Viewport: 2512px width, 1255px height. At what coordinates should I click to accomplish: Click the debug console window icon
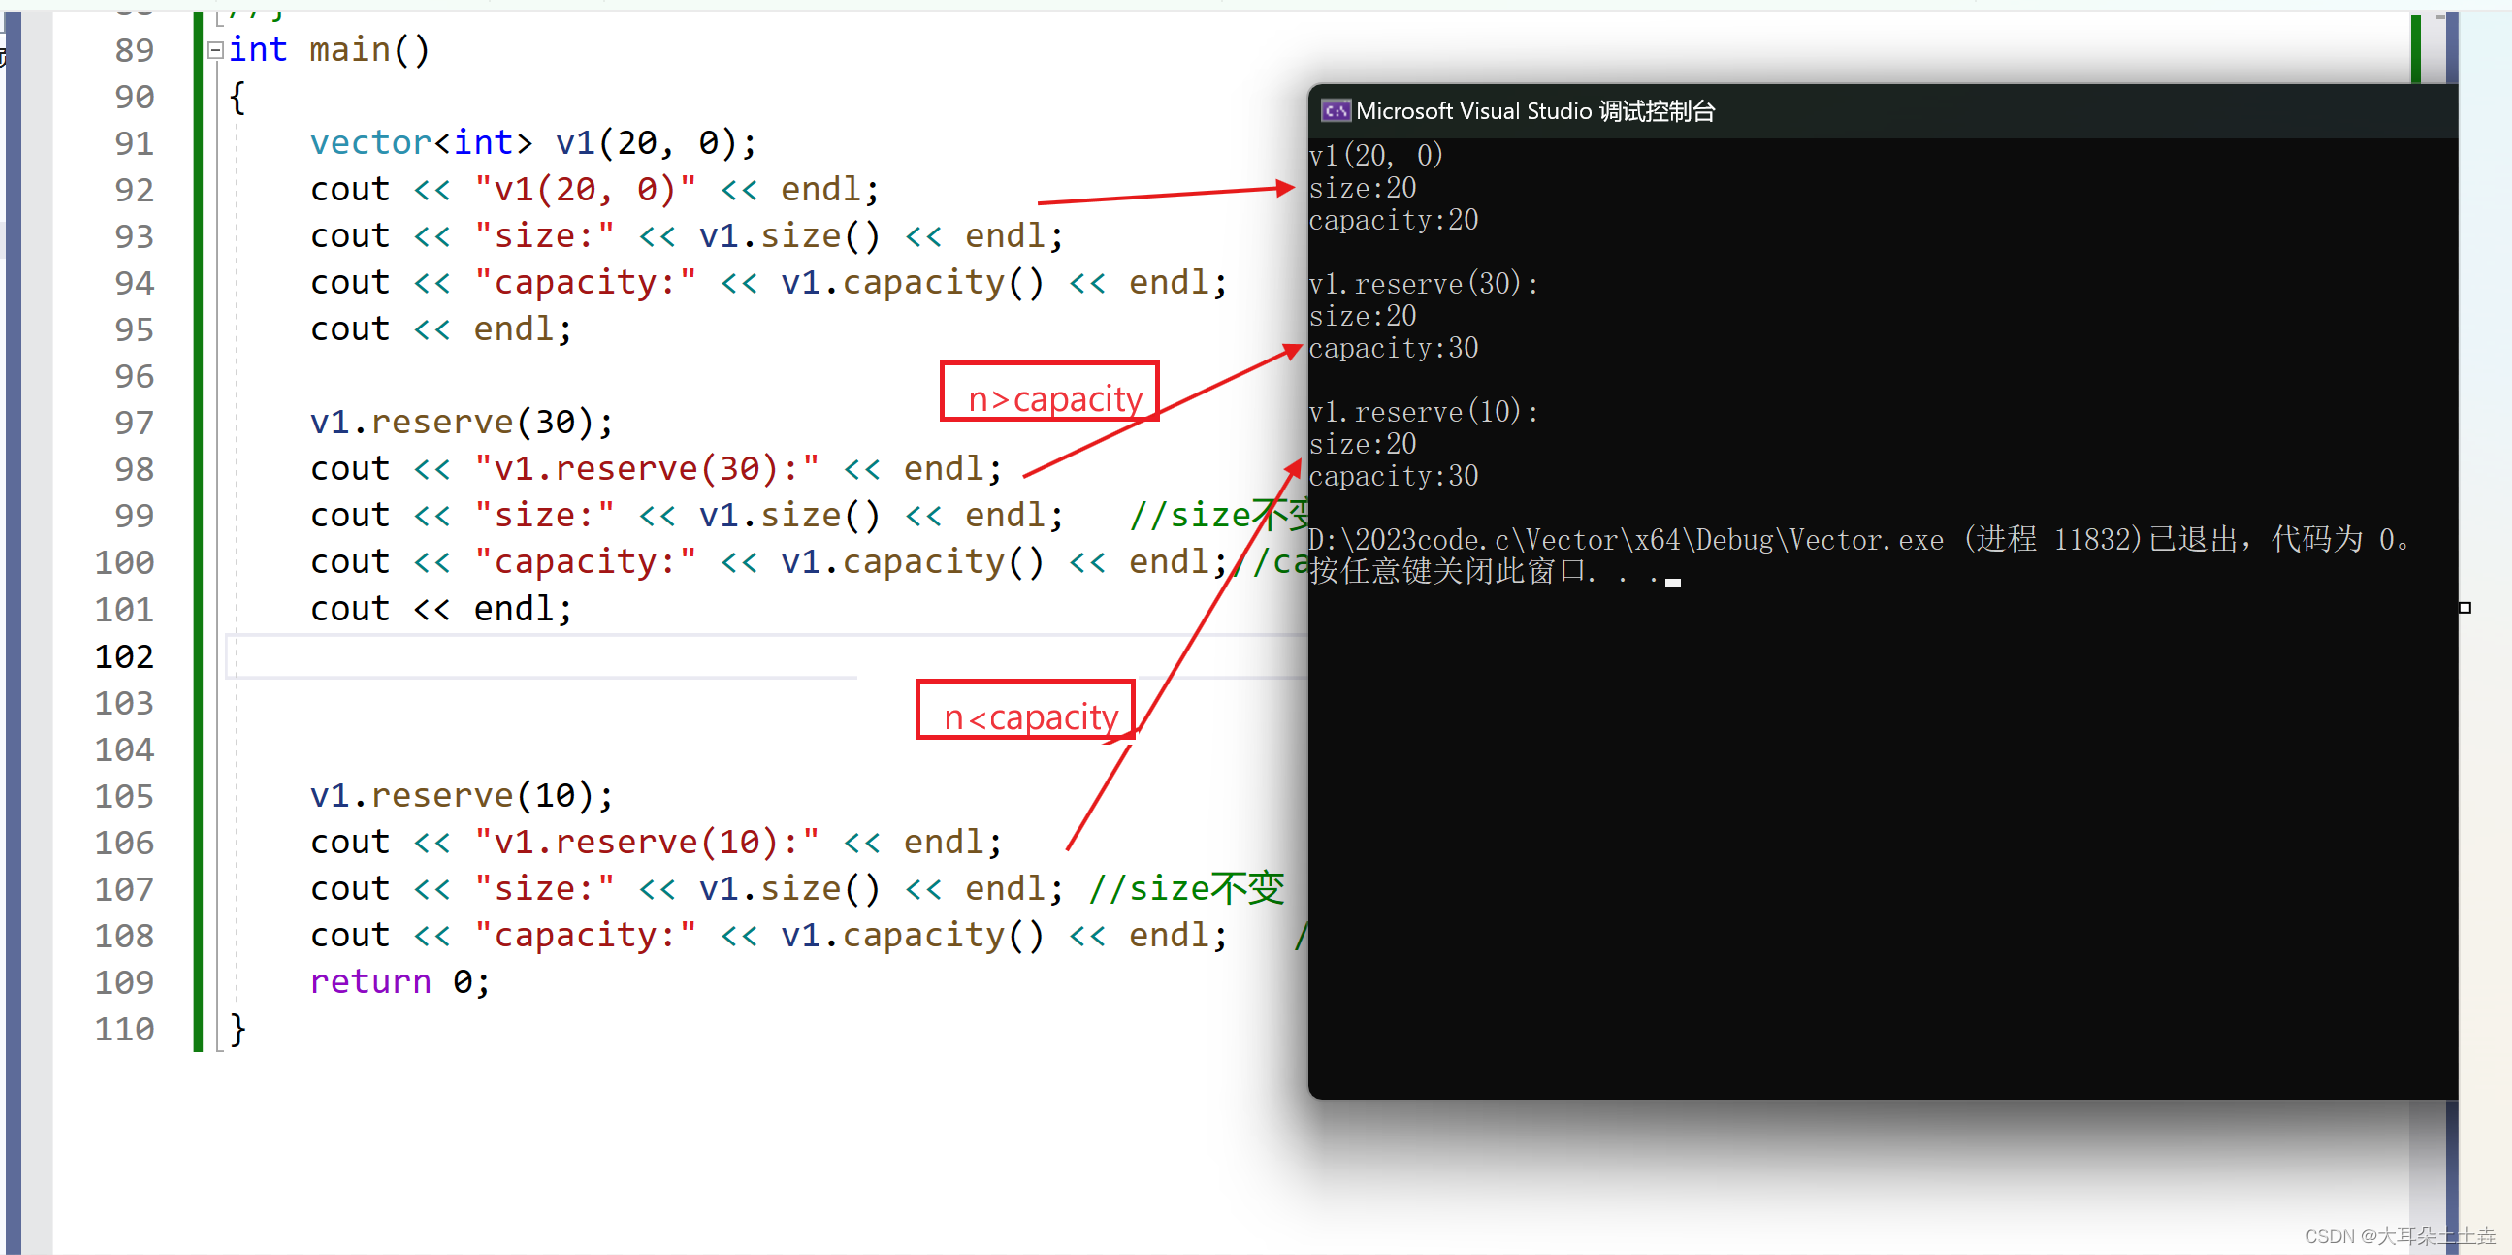point(1335,111)
